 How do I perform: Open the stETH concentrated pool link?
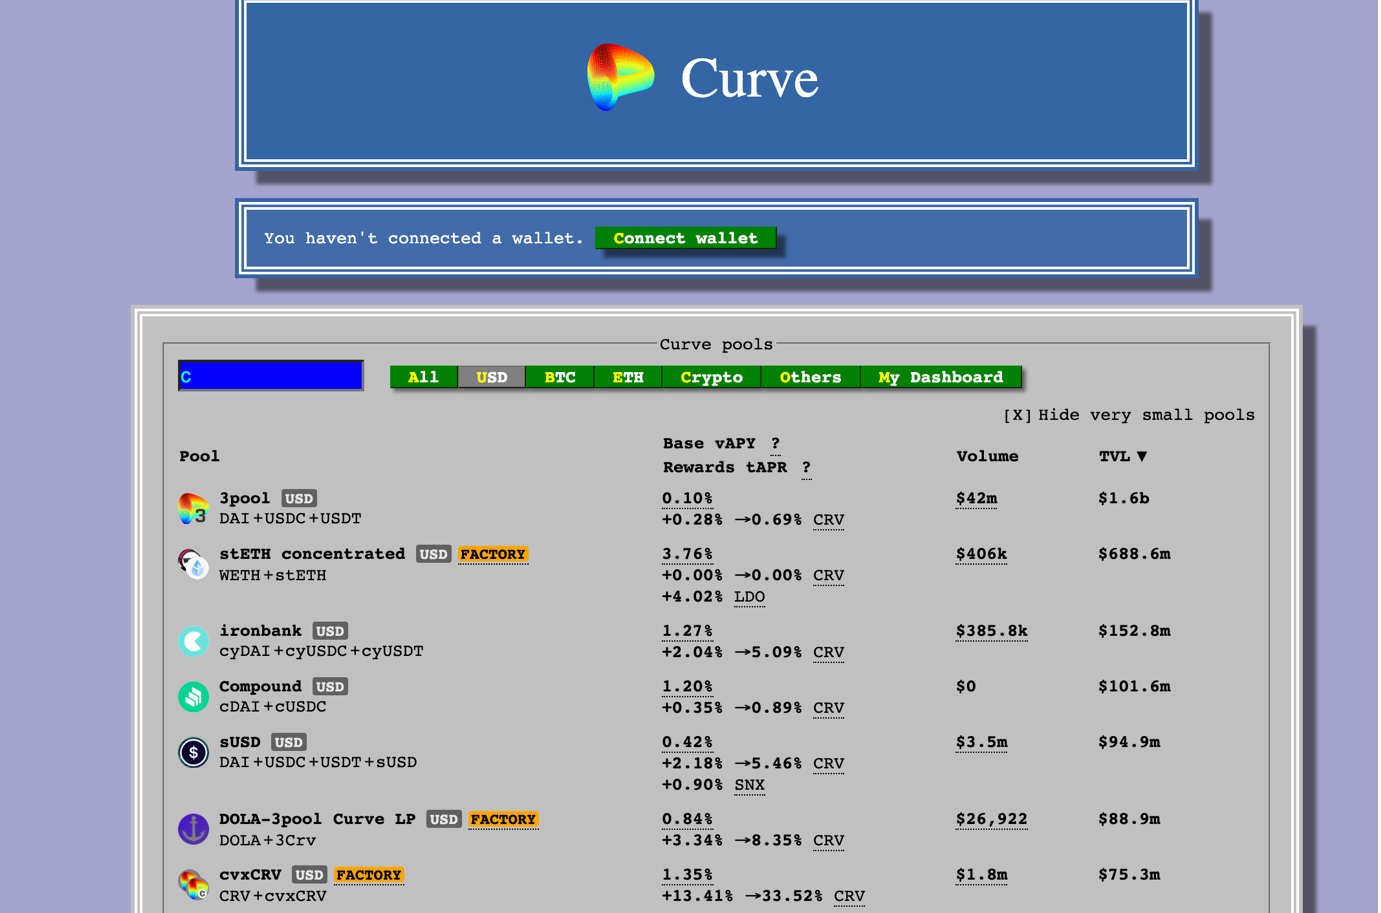[x=312, y=554]
